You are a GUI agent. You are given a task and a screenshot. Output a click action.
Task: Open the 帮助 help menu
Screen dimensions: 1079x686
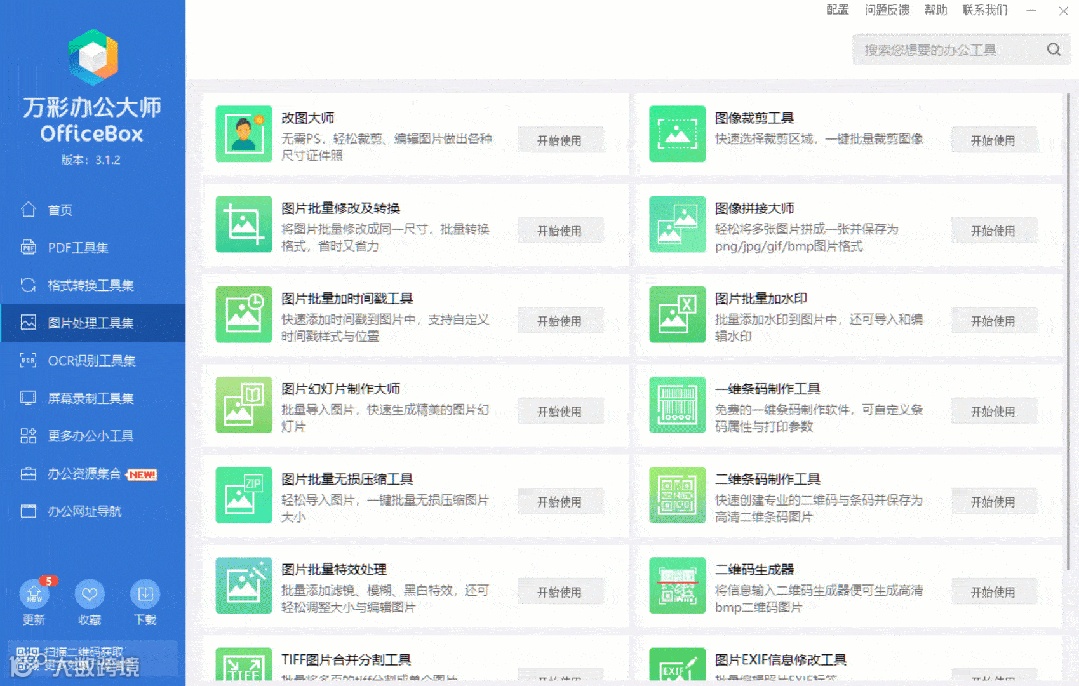936,10
